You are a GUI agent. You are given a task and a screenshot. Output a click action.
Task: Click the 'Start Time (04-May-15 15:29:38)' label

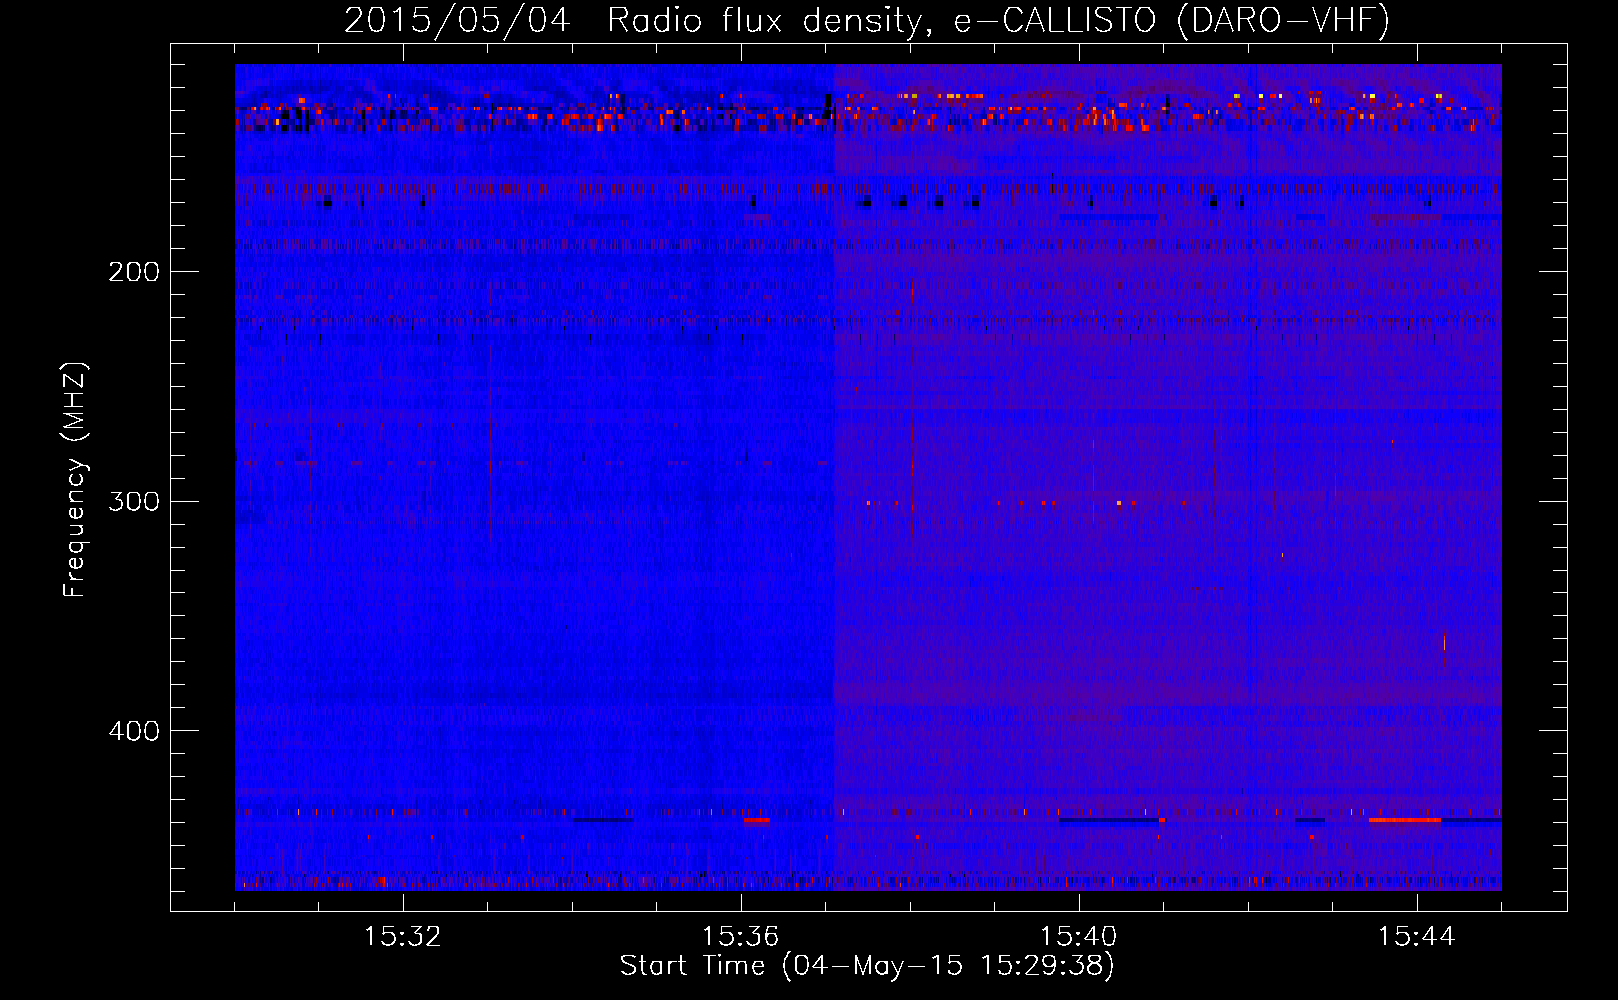click(x=867, y=966)
